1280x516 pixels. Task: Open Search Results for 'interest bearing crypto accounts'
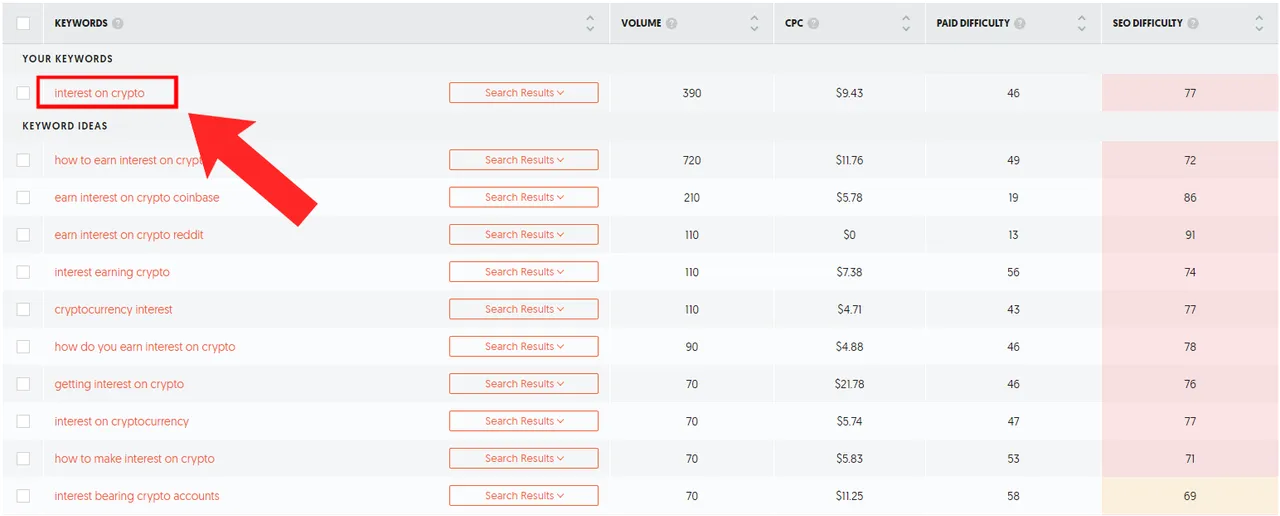click(x=524, y=496)
